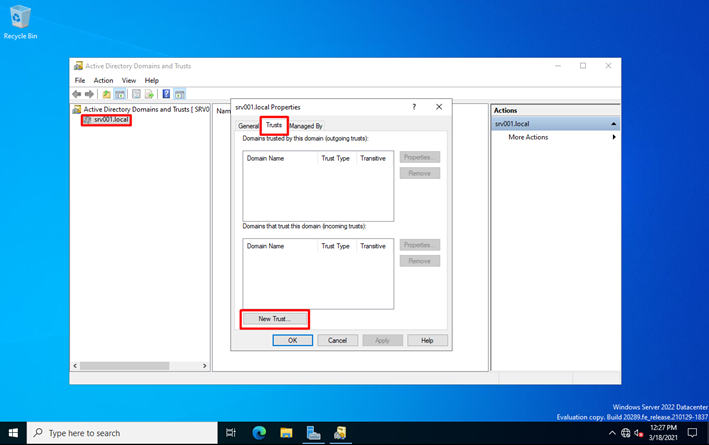Switch to the General tab
This screenshot has width=709, height=445.
(249, 126)
